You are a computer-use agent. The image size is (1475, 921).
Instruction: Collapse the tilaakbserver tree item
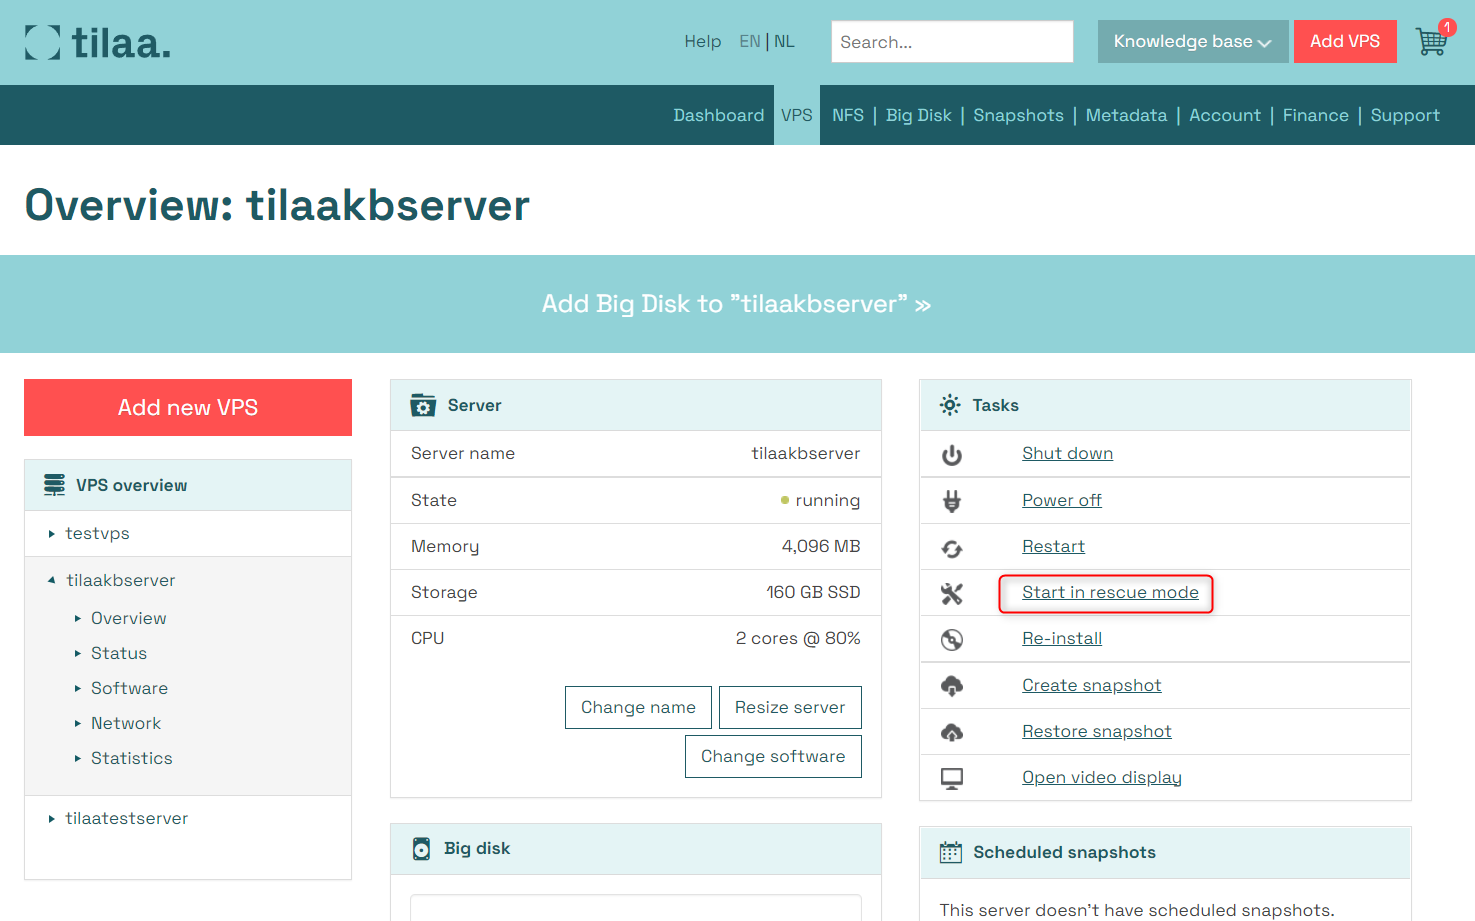pyautogui.click(x=52, y=580)
